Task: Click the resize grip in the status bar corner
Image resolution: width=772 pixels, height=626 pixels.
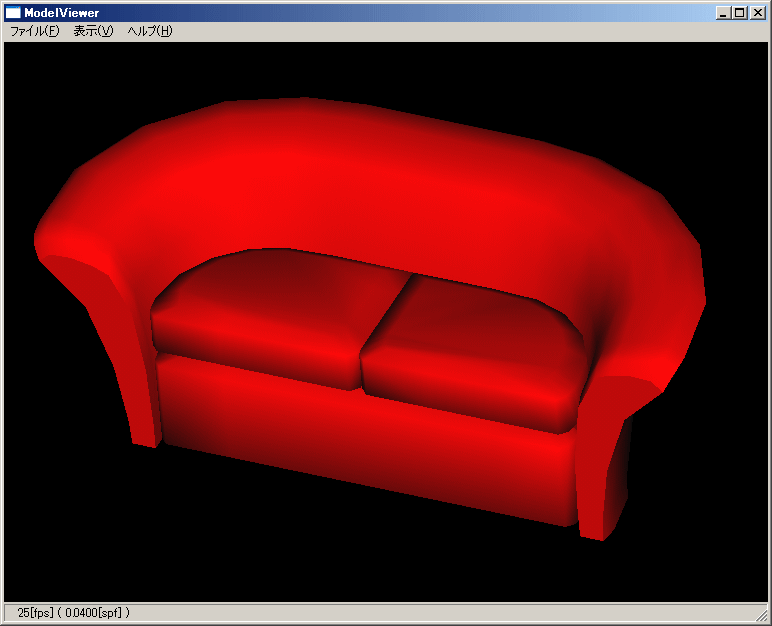Action: pyautogui.click(x=762, y=615)
